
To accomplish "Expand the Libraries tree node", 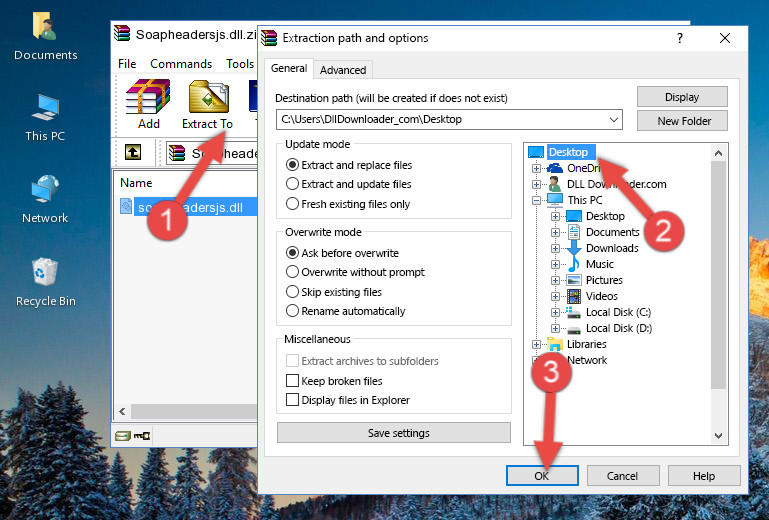I will point(536,344).
